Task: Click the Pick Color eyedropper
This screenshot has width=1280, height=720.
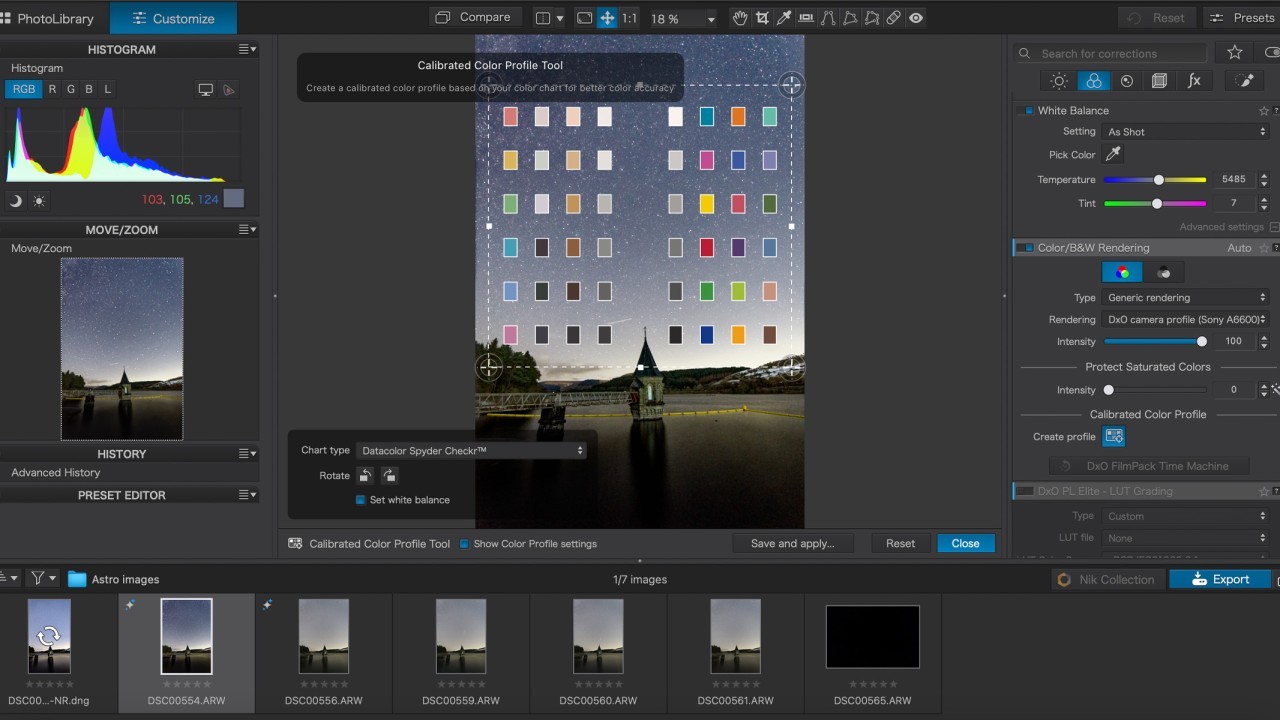Action: point(1113,154)
